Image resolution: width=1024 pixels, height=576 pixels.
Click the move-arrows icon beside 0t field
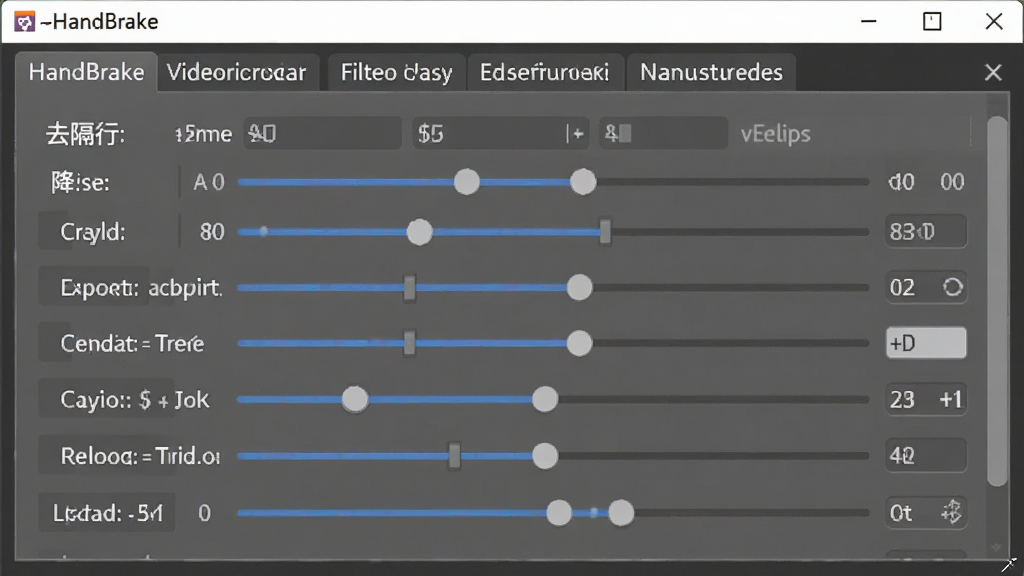951,513
